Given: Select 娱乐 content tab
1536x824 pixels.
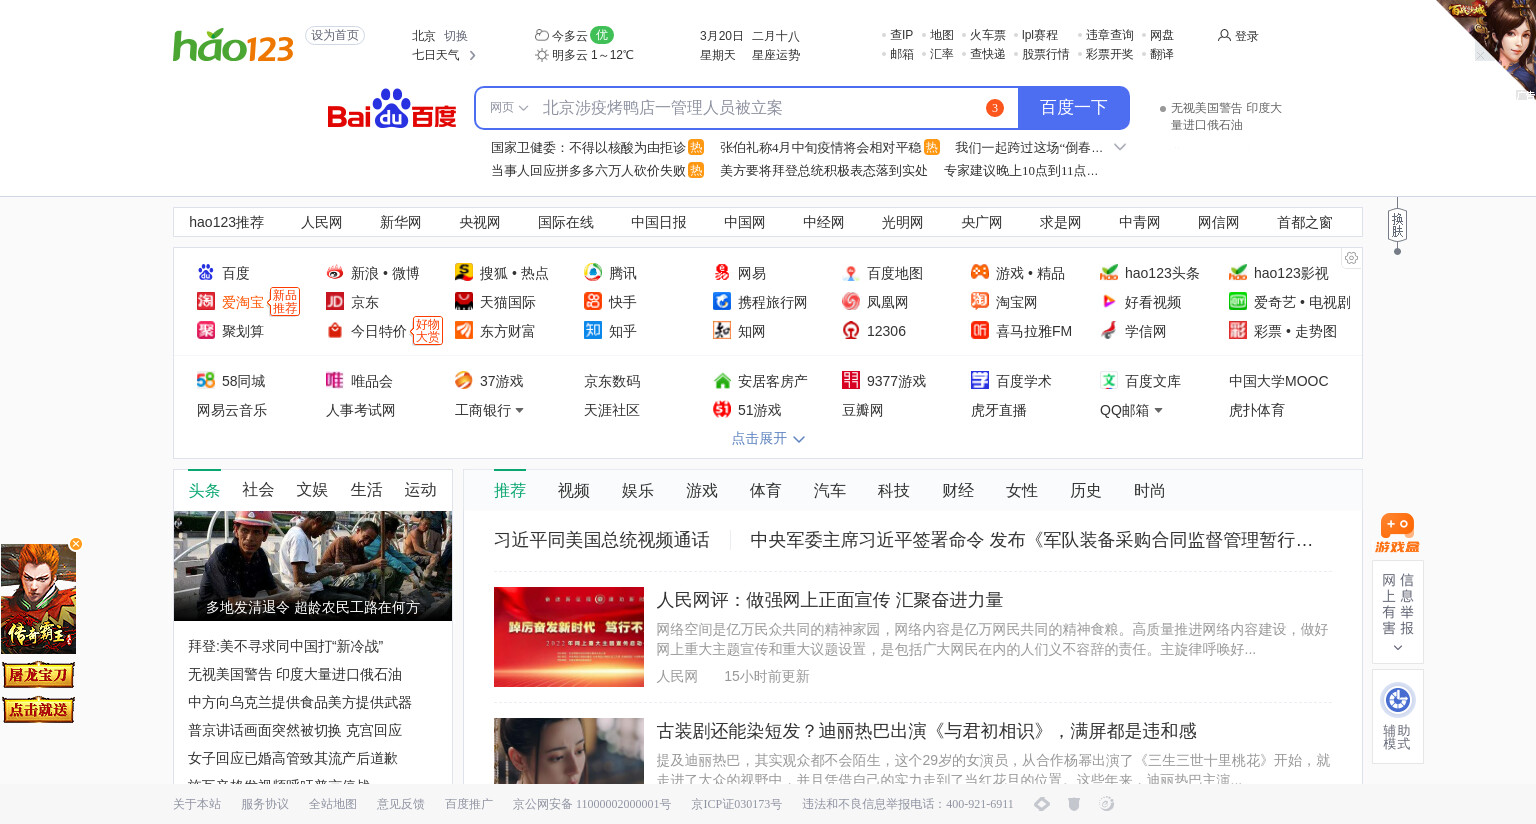Looking at the screenshot, I should (638, 490).
